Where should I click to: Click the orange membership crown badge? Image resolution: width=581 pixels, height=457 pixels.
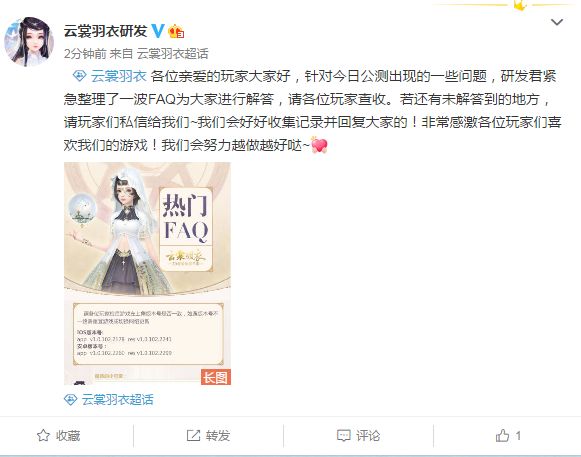[176, 32]
